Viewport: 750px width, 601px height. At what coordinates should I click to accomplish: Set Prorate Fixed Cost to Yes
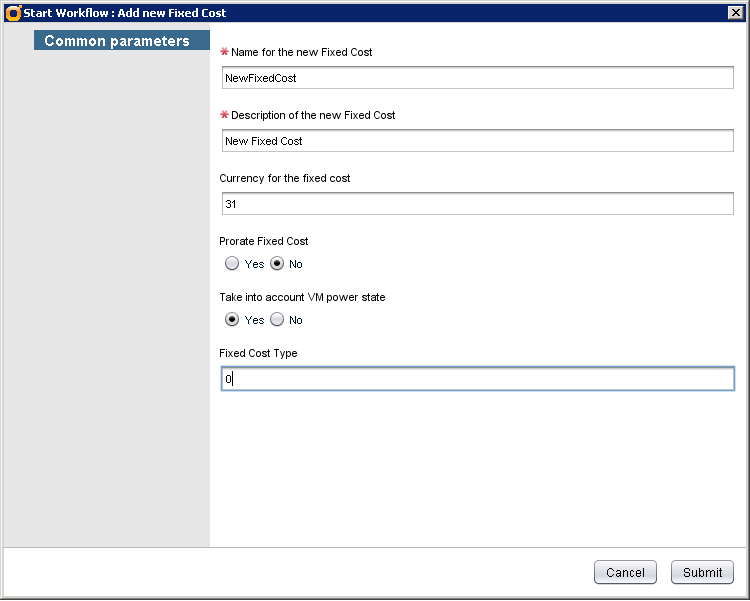pos(232,264)
